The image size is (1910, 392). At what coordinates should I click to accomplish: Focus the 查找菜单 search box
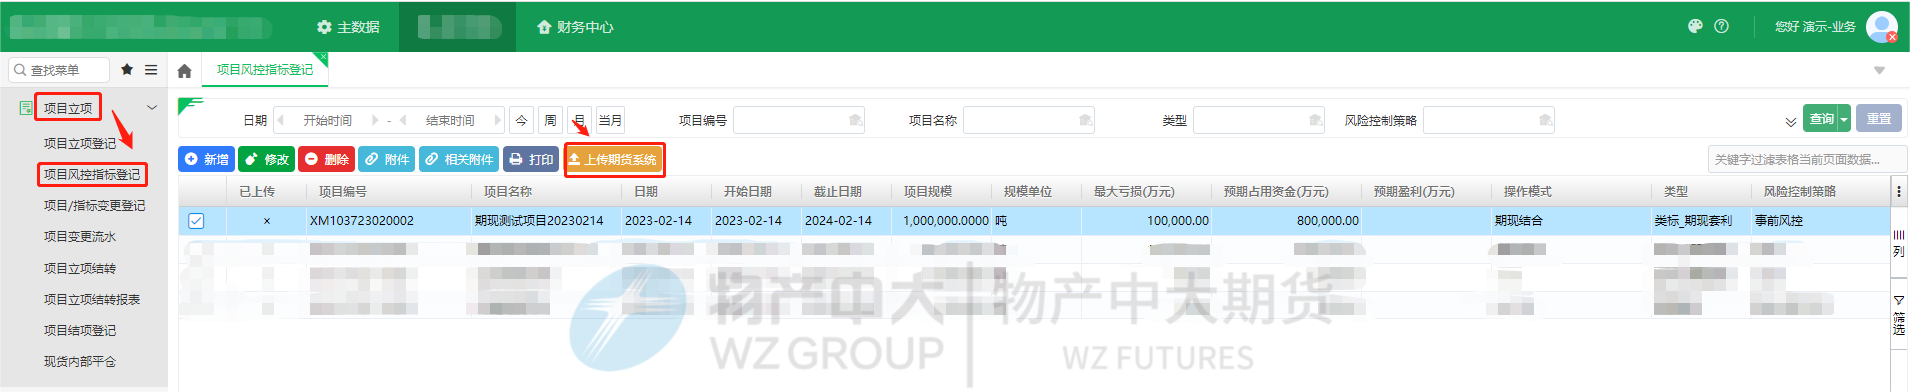(x=59, y=70)
